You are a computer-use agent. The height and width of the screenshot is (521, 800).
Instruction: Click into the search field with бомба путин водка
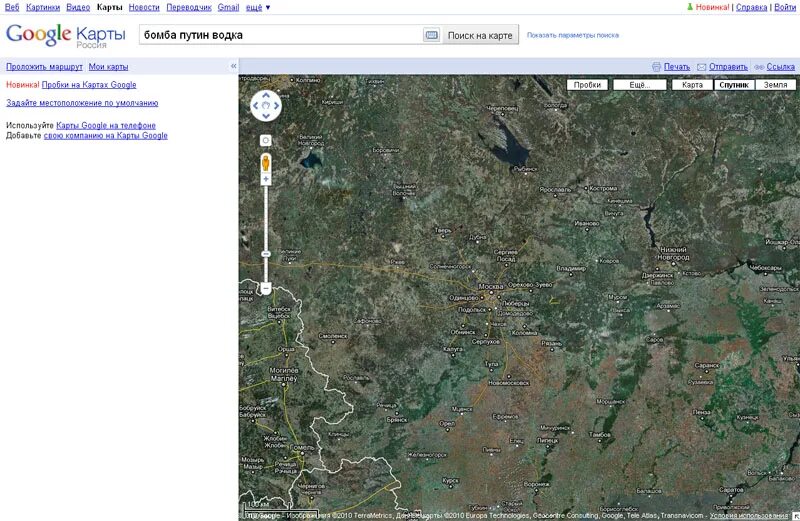click(x=281, y=35)
